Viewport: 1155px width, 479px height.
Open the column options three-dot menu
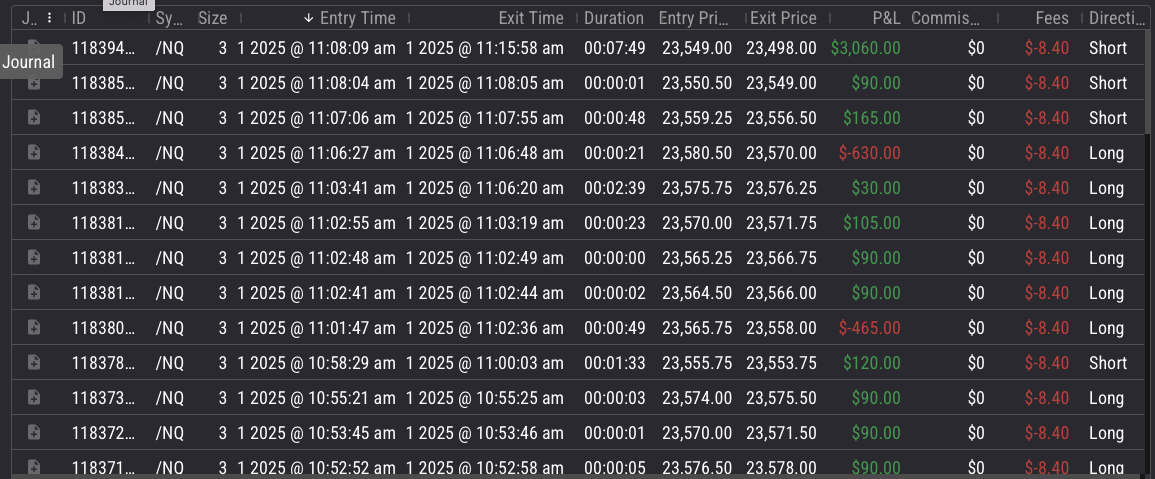click(49, 18)
